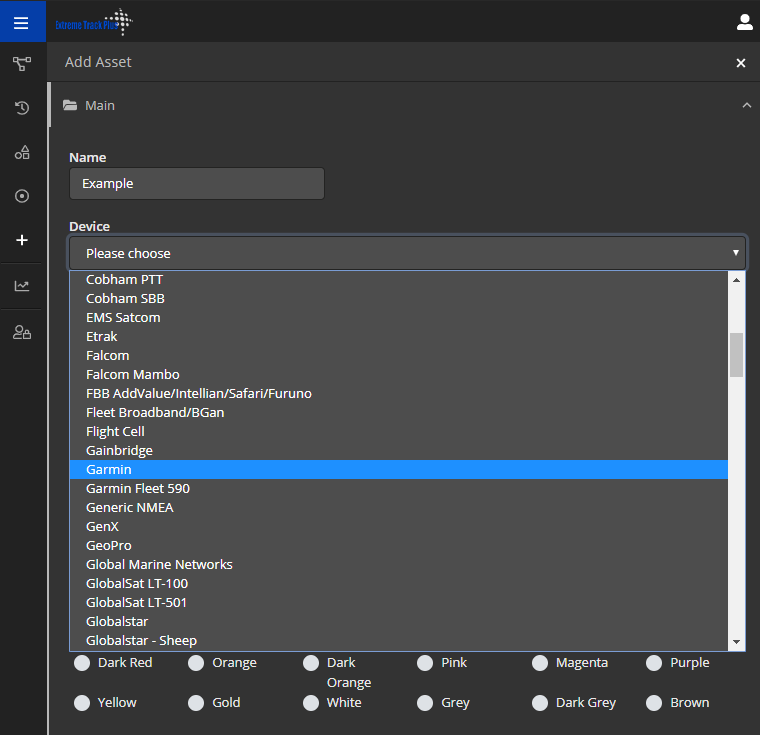Click the dropdown list scrollbar thumb
Viewport: 760px width, 735px height.
pos(736,354)
